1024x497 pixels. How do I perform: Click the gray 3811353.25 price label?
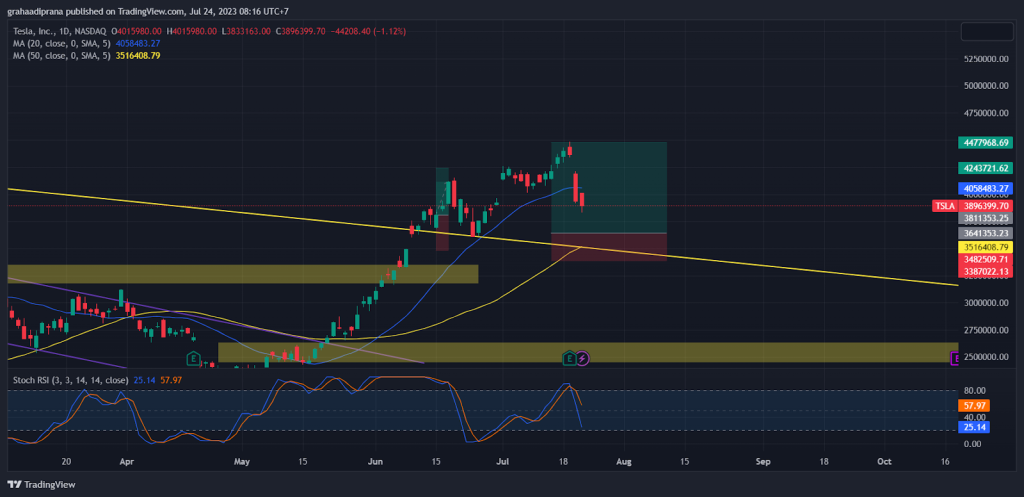tap(985, 218)
